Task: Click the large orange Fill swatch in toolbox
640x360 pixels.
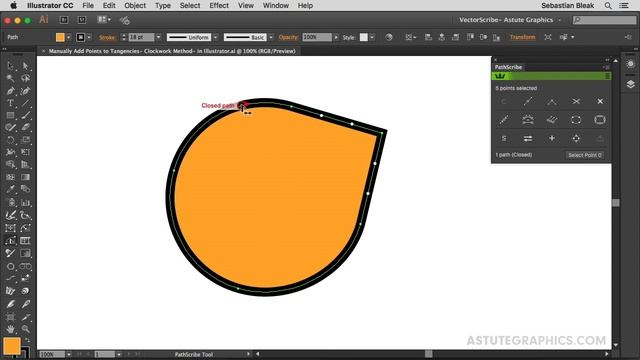Action: click(x=12, y=346)
